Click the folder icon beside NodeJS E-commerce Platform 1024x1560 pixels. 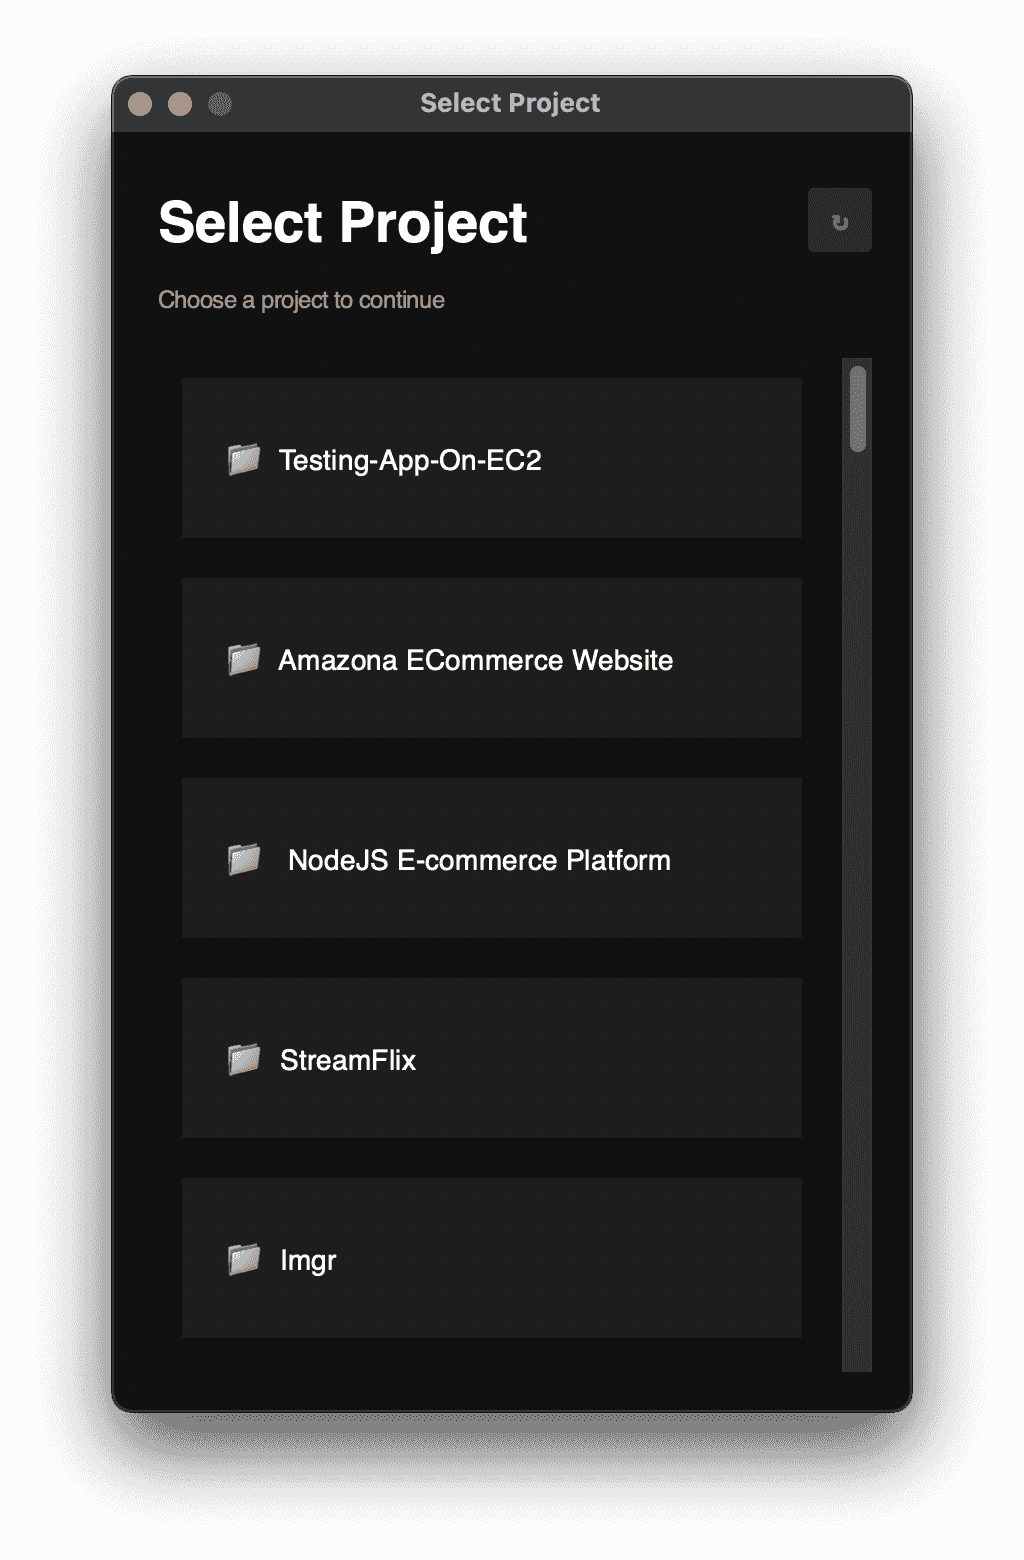pyautogui.click(x=242, y=858)
